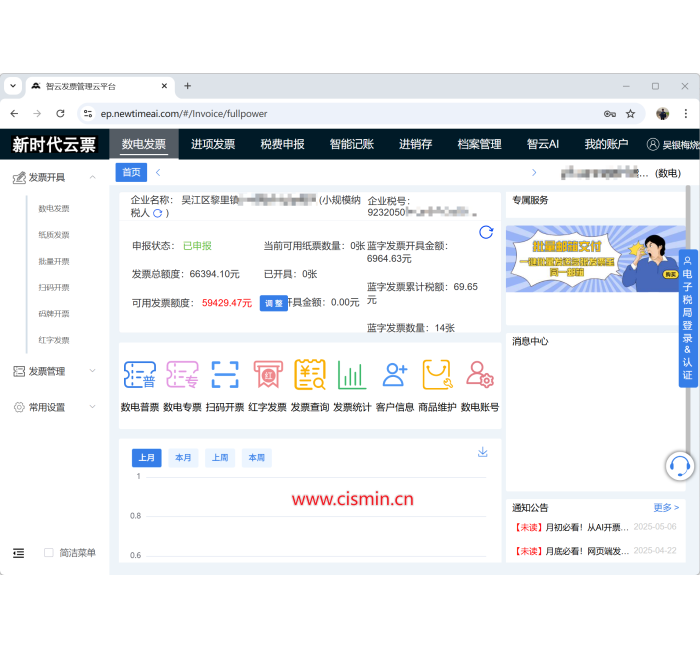View site information in the address bar
Image resolution: width=700 pixels, height=650 pixels.
tap(88, 114)
